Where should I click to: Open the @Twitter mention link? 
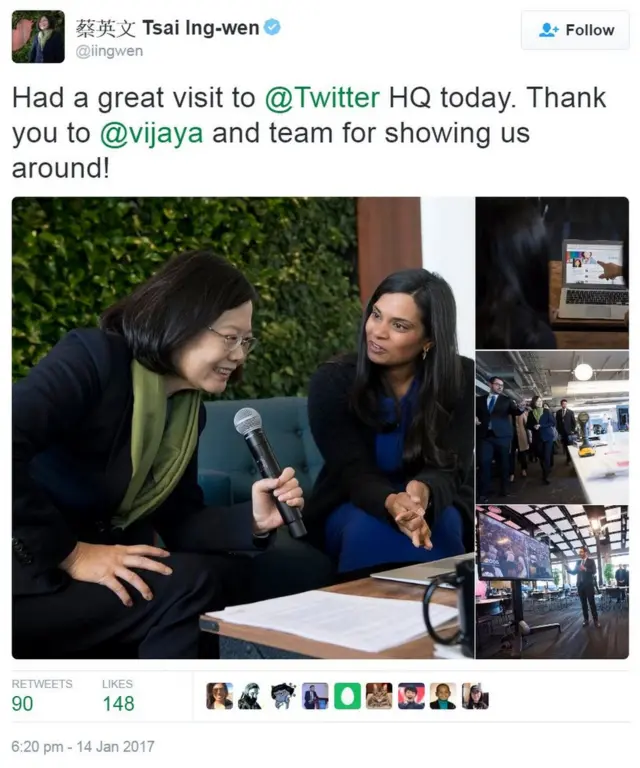[322, 97]
